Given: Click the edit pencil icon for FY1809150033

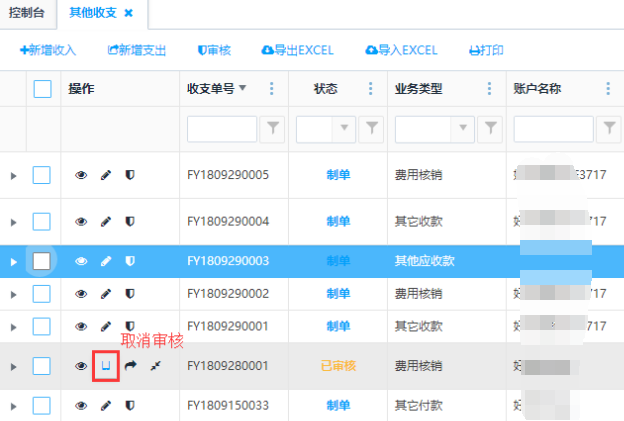Looking at the screenshot, I should [106, 406].
